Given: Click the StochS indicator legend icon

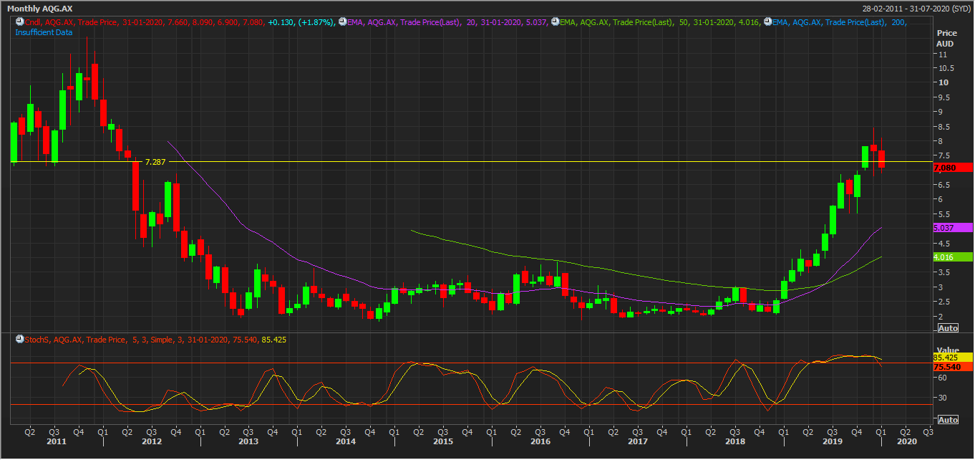Looking at the screenshot, I should [19, 339].
